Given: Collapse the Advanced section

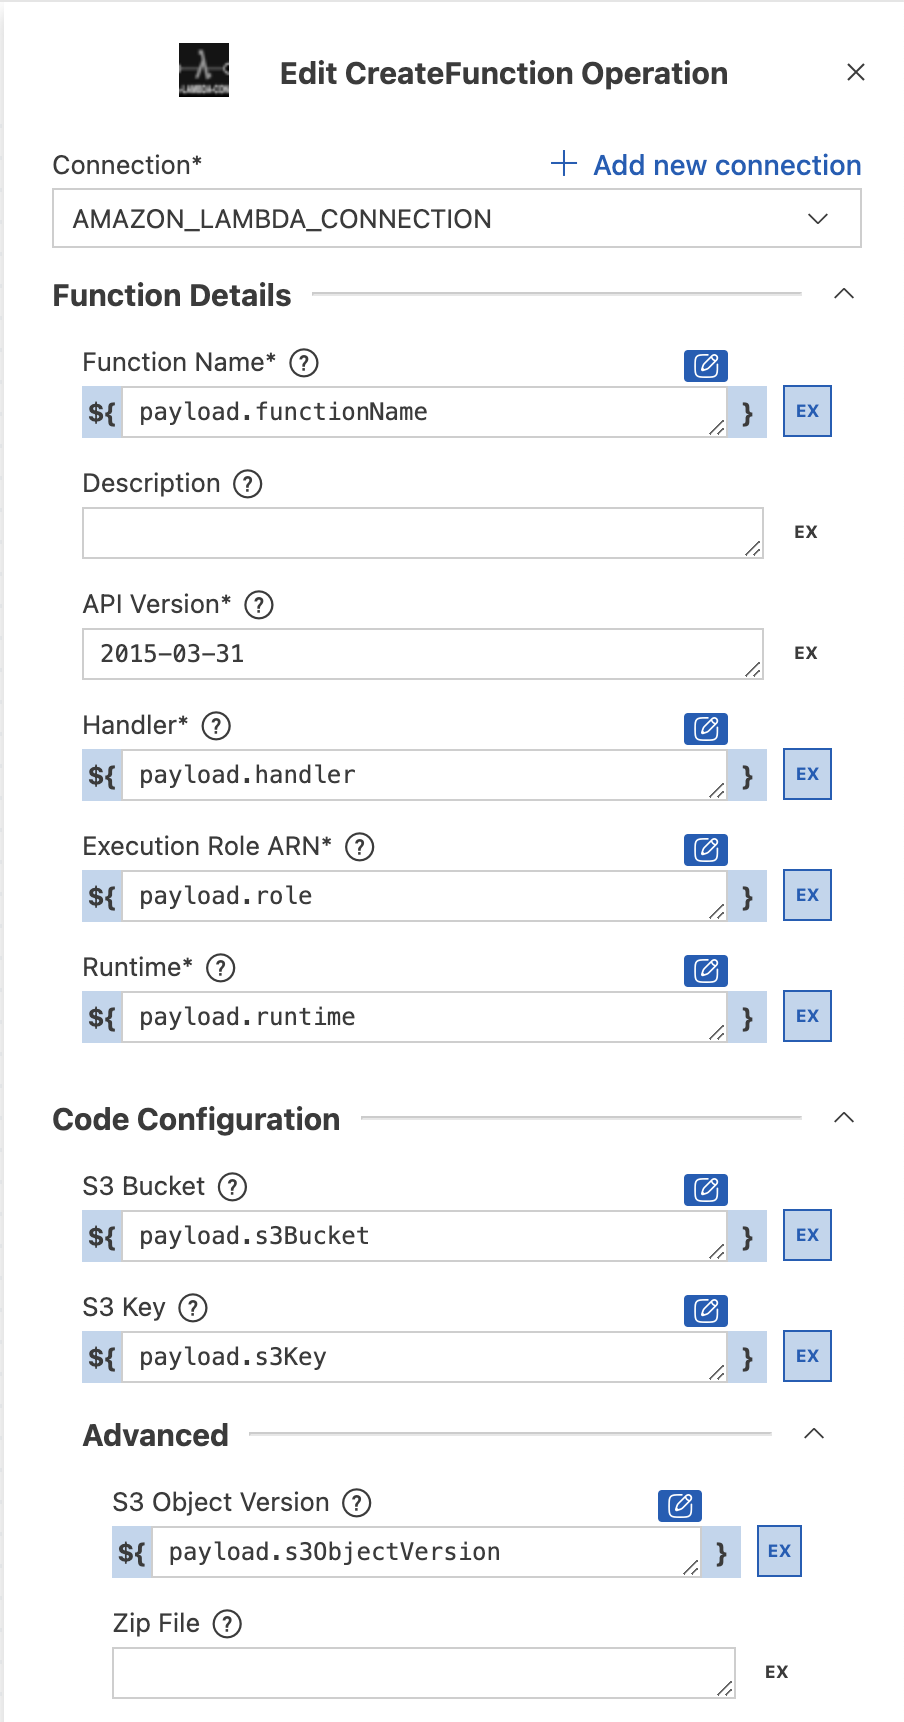Looking at the screenshot, I should point(814,1434).
